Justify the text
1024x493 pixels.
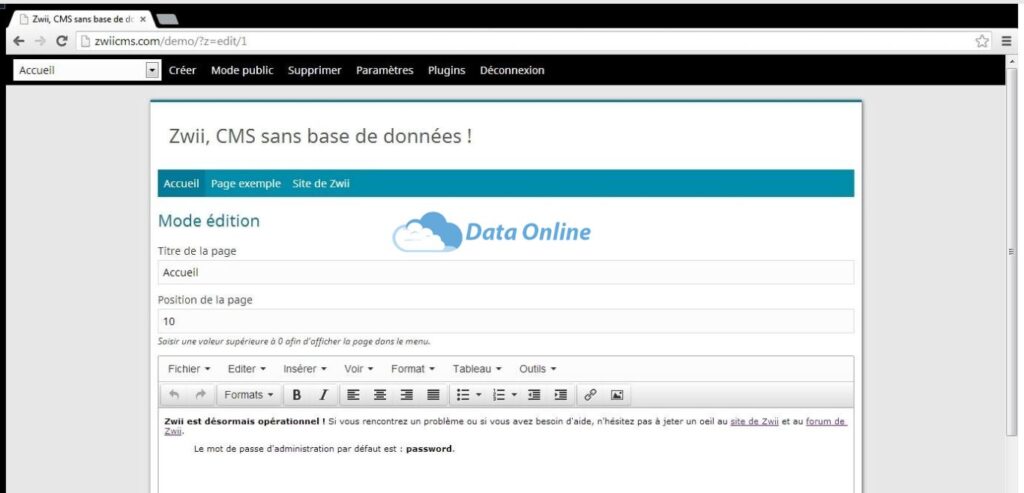point(433,394)
